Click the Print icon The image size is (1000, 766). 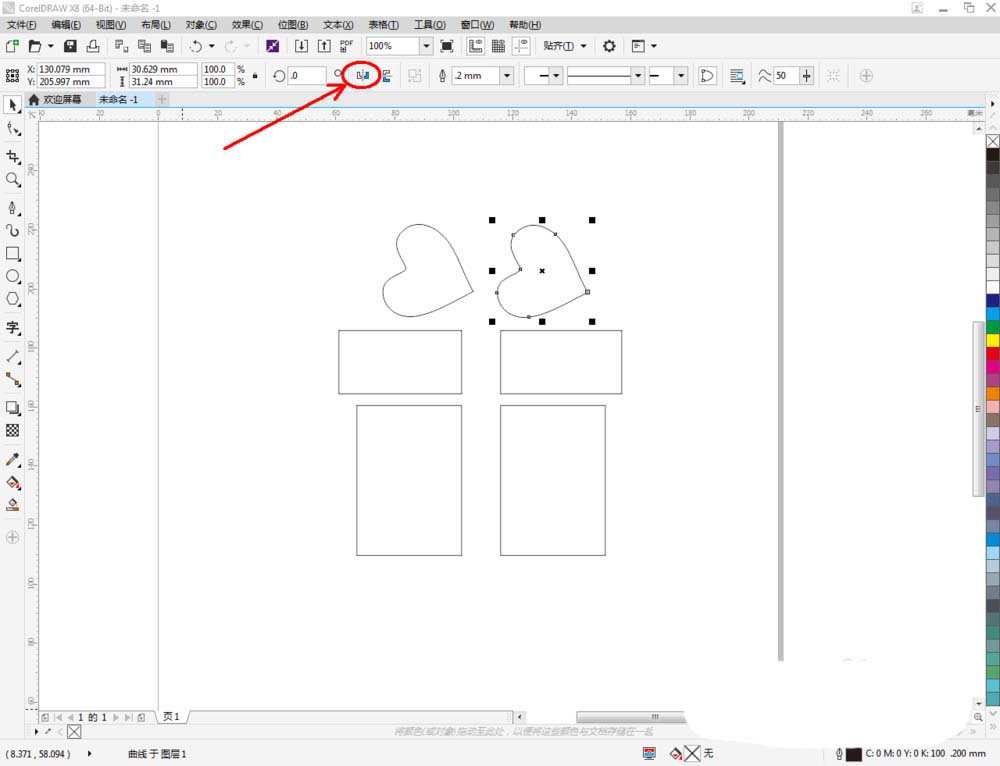pos(93,46)
